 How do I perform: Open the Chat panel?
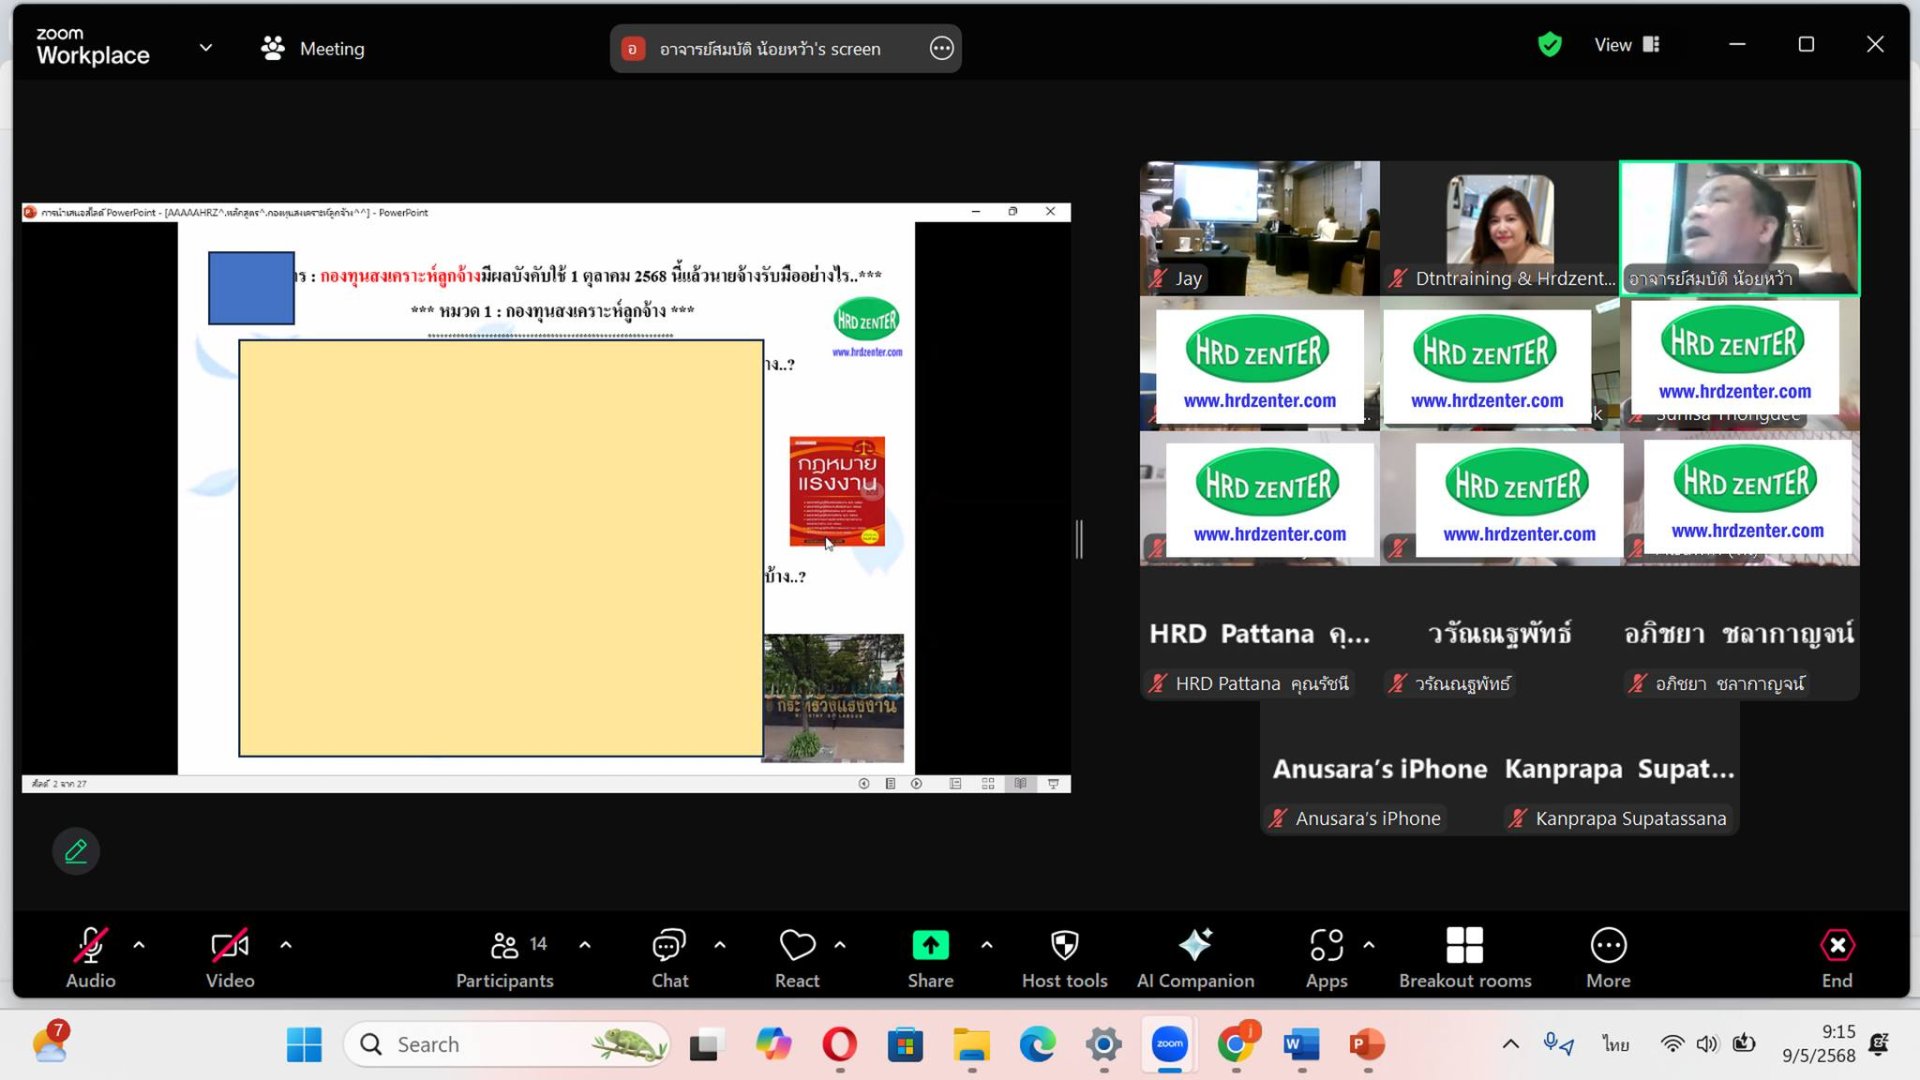(670, 957)
